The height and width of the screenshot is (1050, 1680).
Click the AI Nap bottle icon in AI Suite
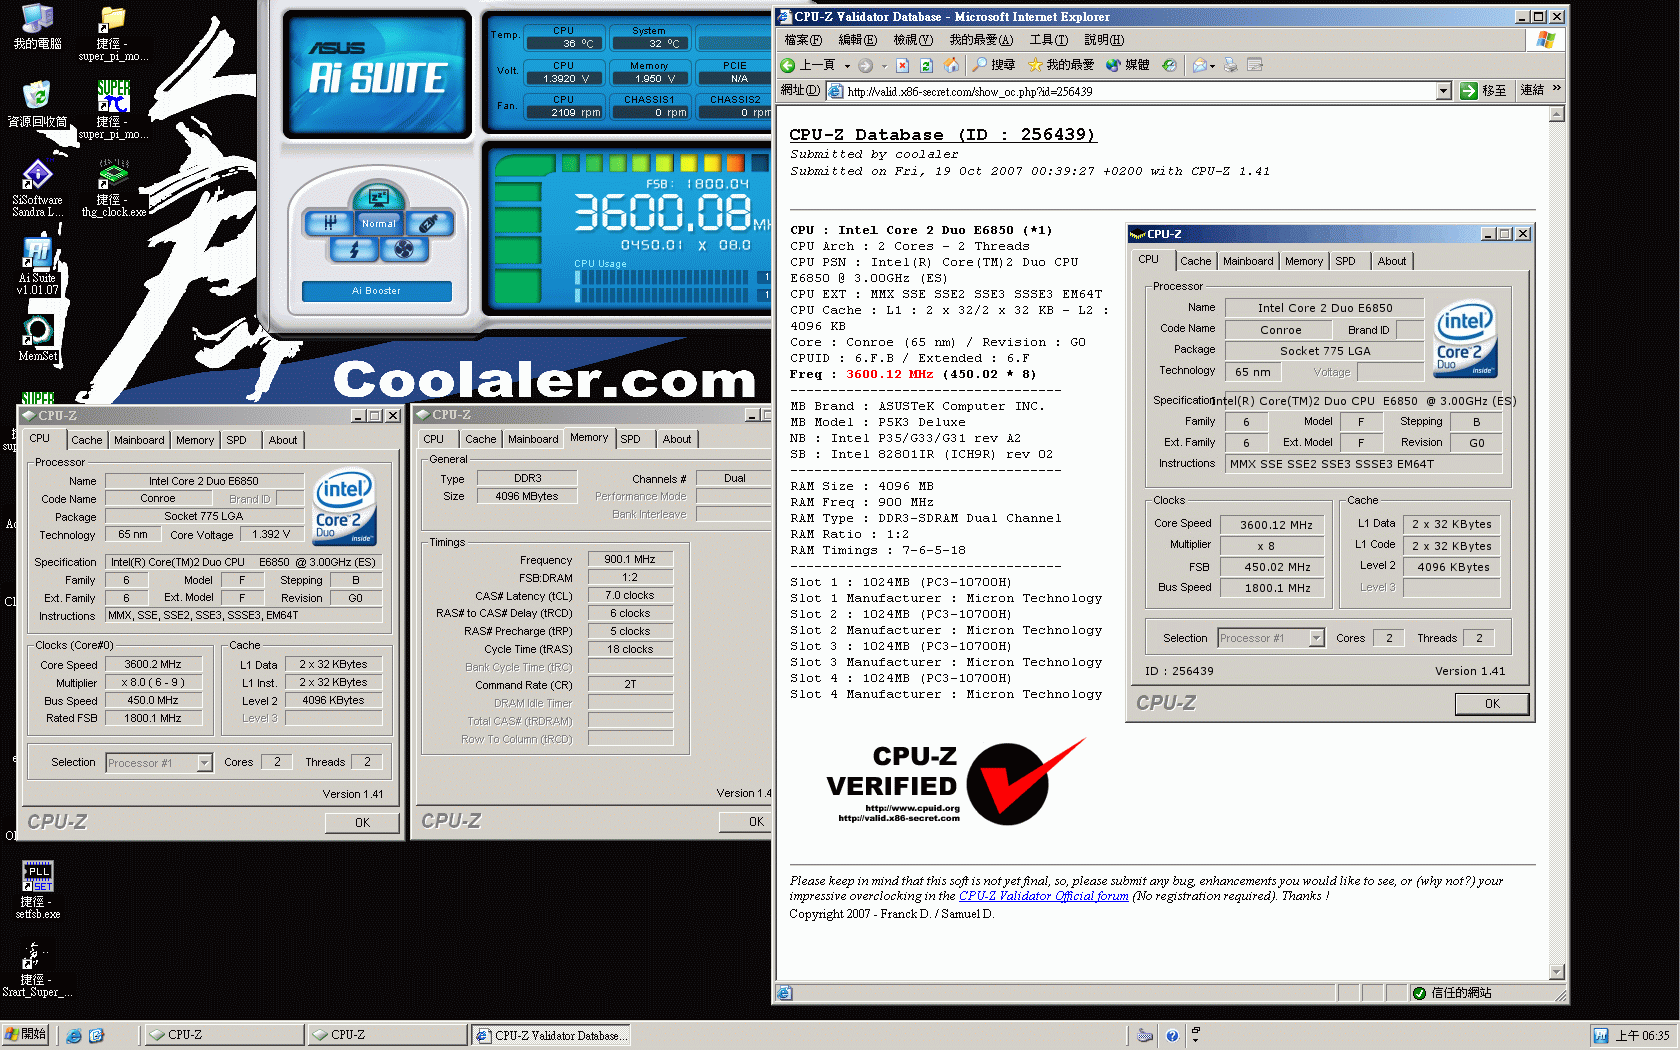pos(429,223)
